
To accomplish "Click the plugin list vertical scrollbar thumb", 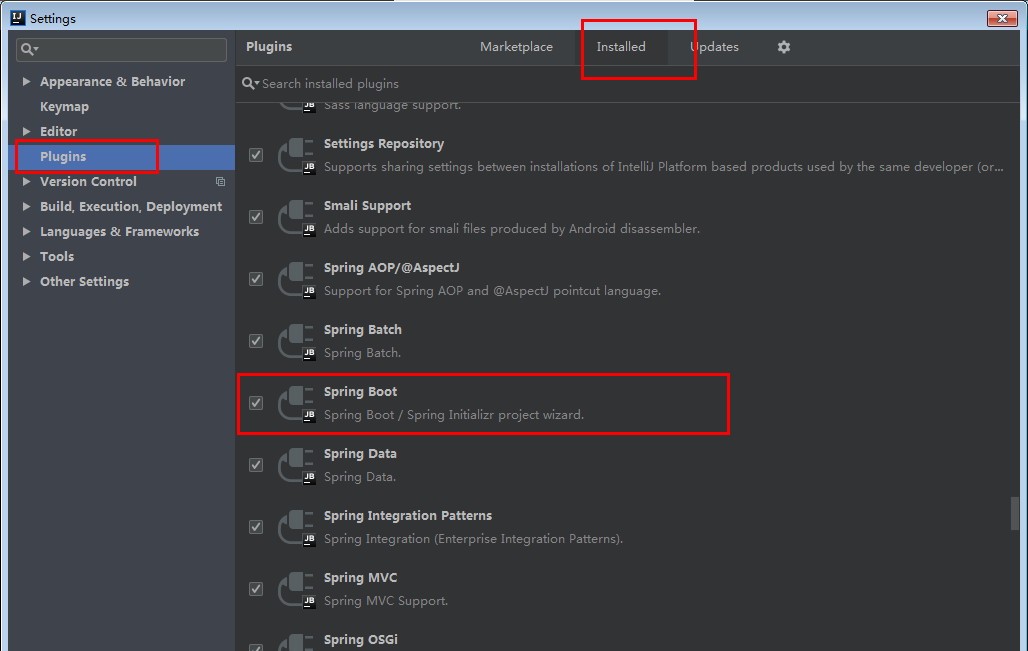I will point(1015,513).
